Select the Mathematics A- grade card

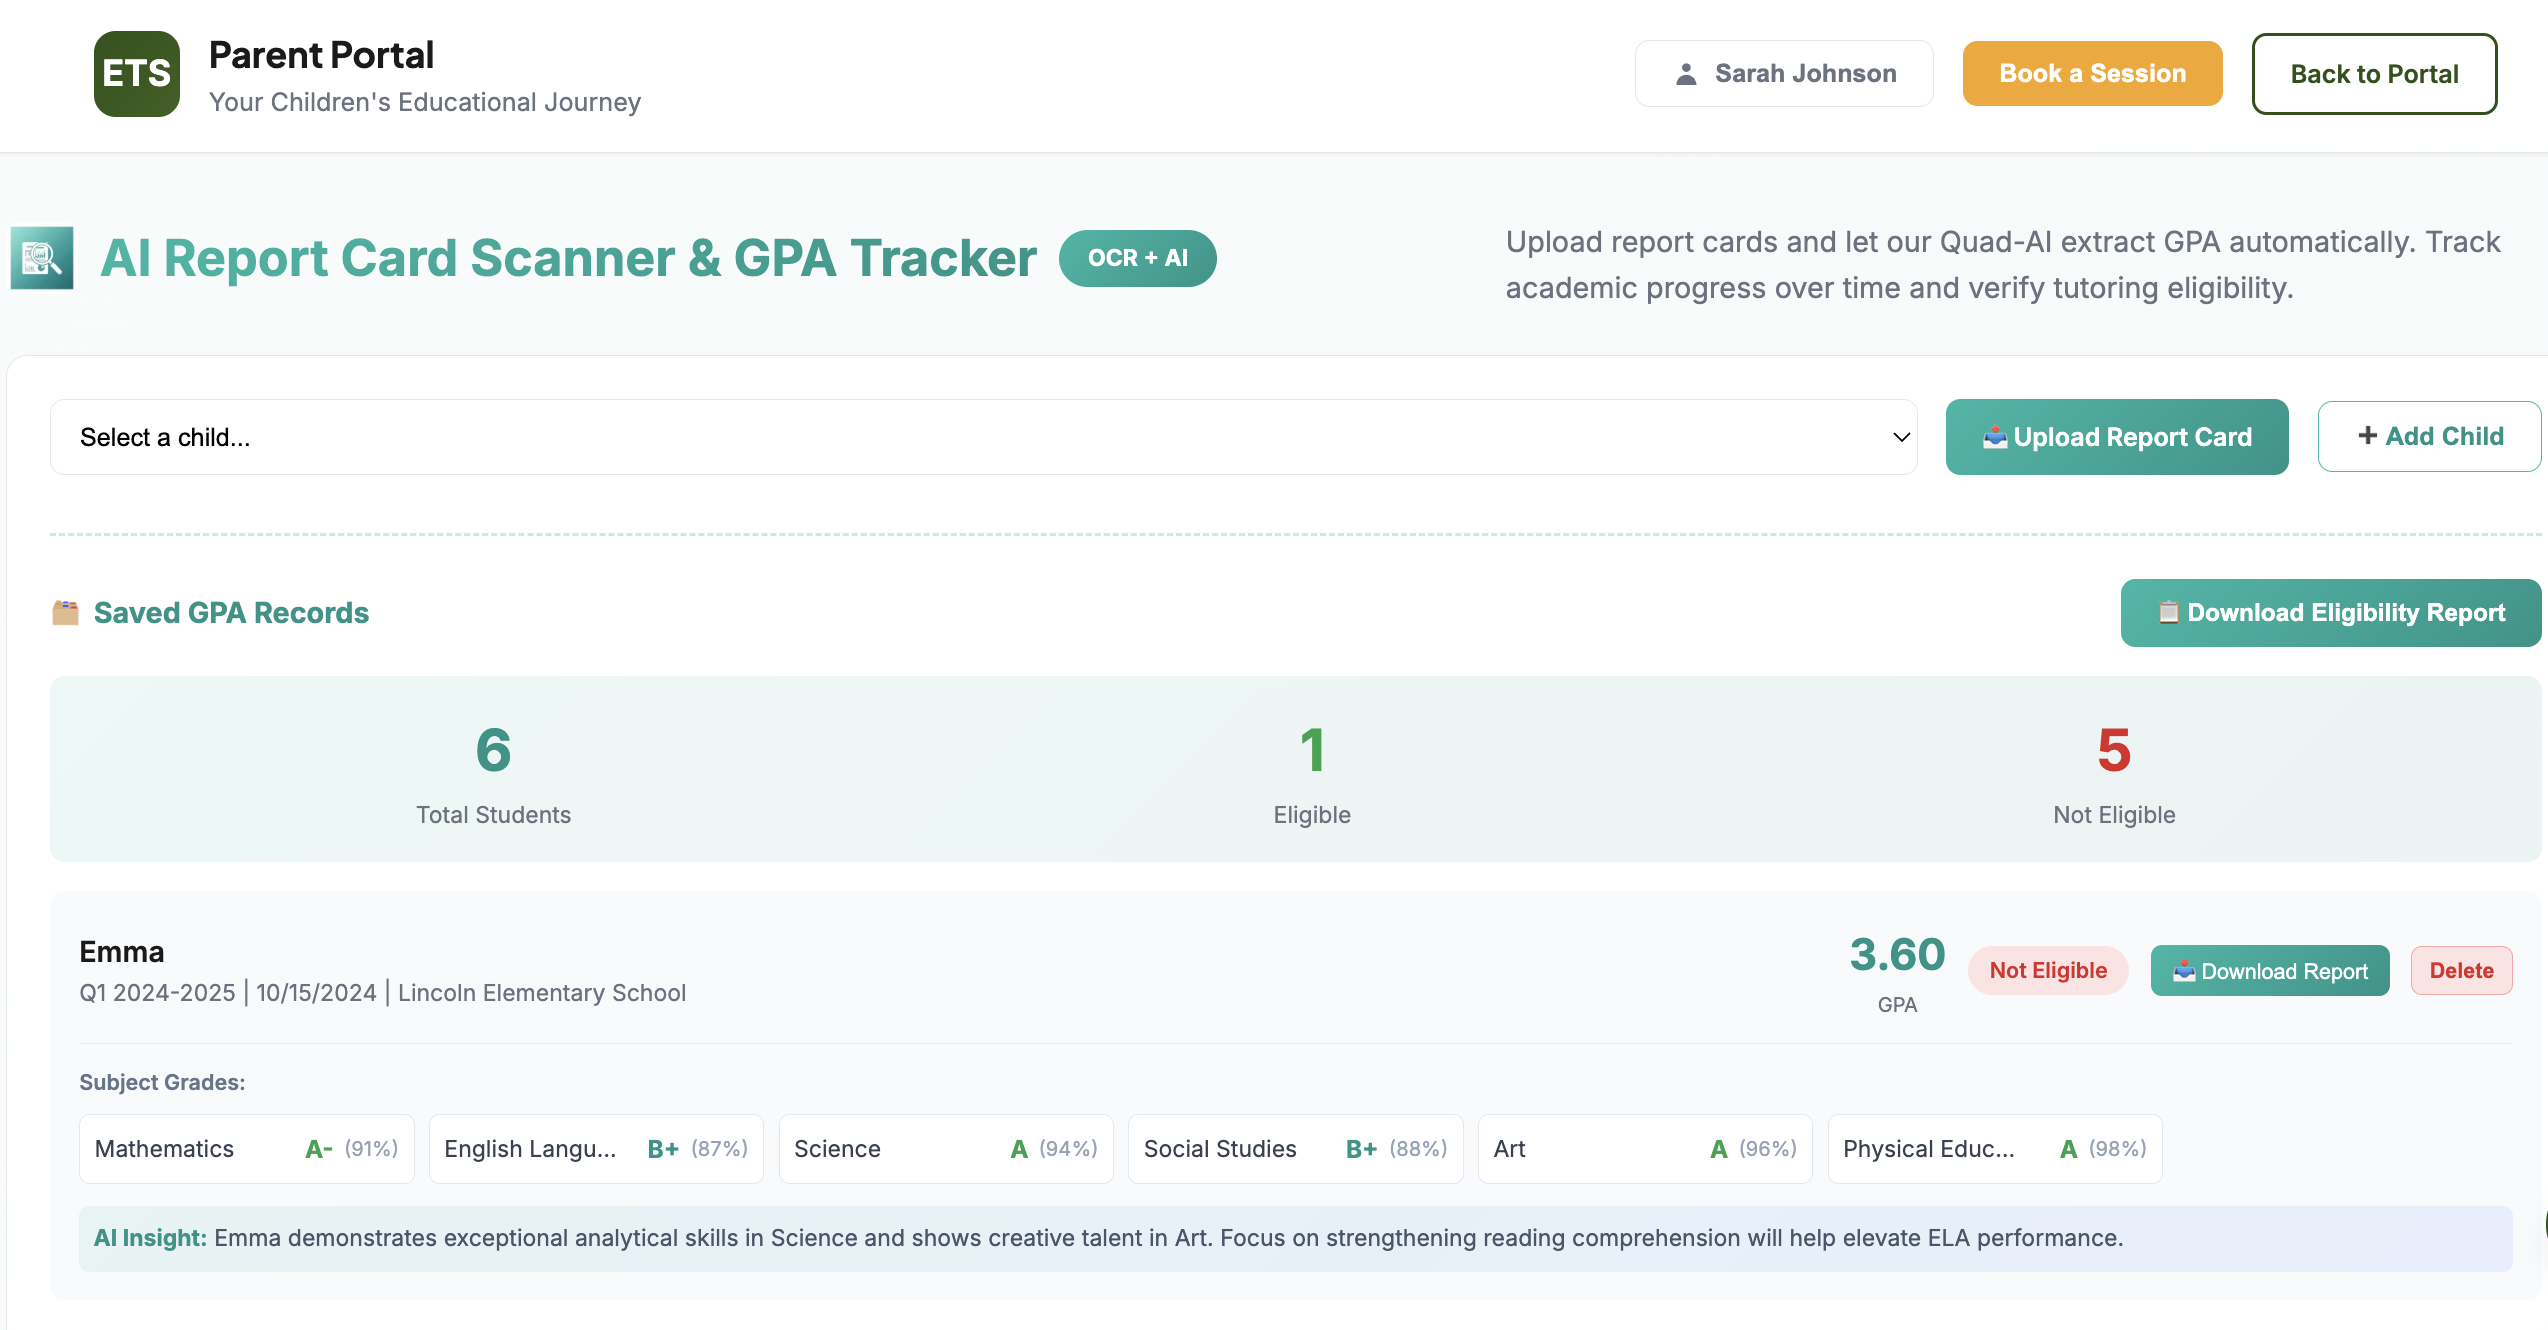(x=246, y=1149)
